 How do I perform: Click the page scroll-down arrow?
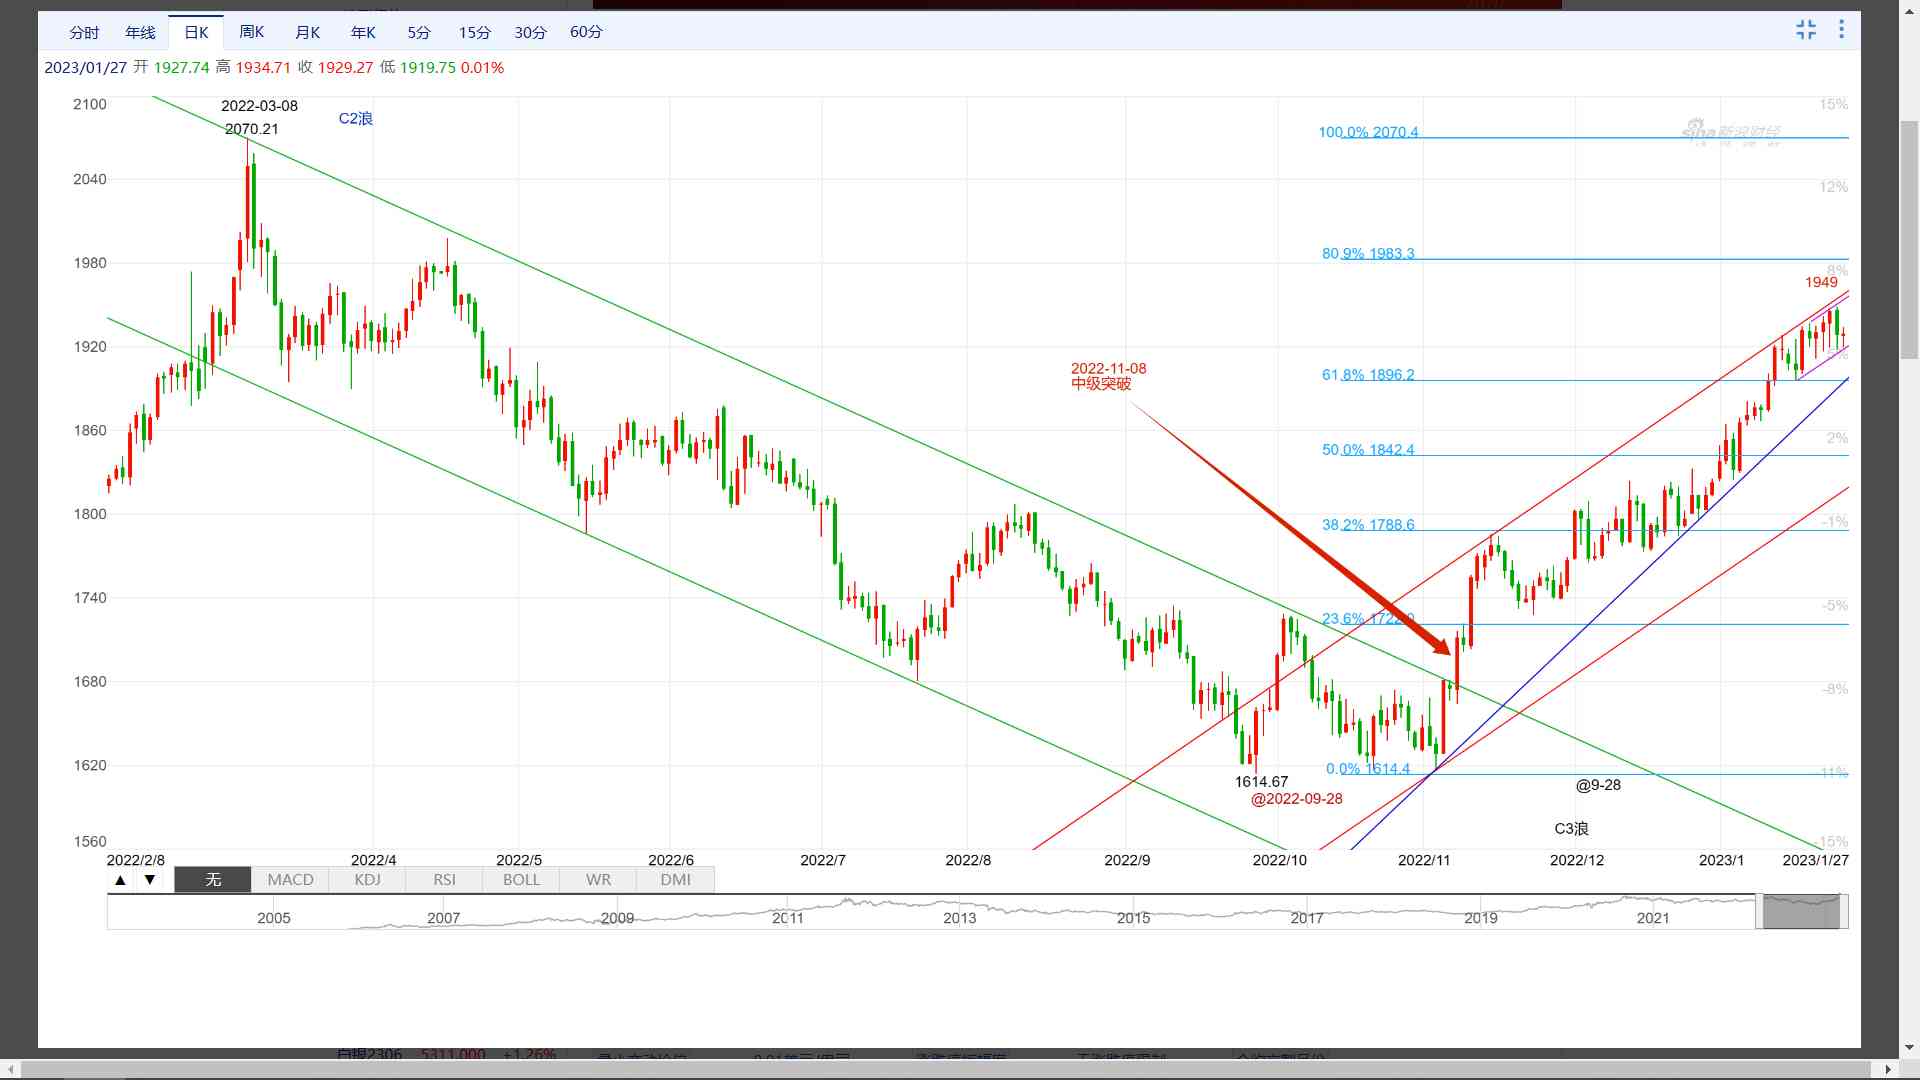tap(1909, 1048)
